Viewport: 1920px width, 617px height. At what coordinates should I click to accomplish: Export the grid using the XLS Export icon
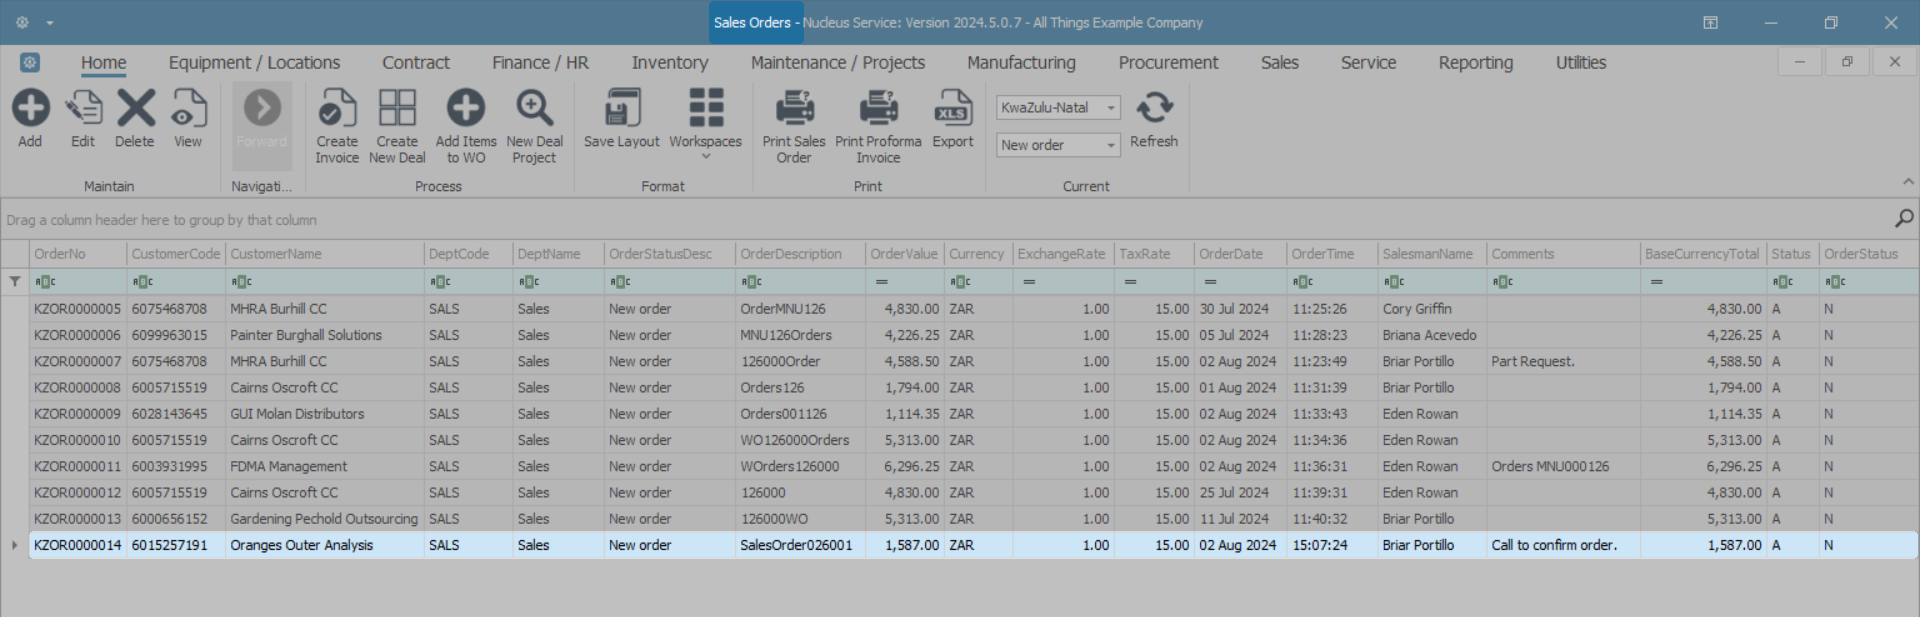point(952,109)
